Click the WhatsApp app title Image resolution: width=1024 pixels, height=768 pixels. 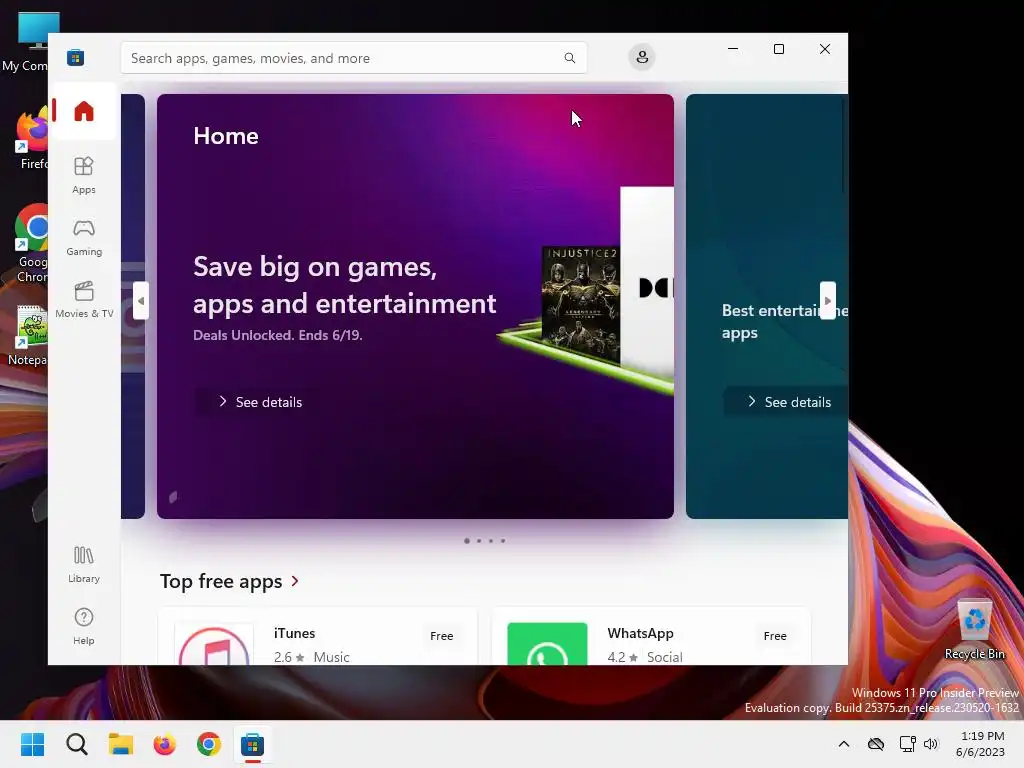(x=640, y=633)
